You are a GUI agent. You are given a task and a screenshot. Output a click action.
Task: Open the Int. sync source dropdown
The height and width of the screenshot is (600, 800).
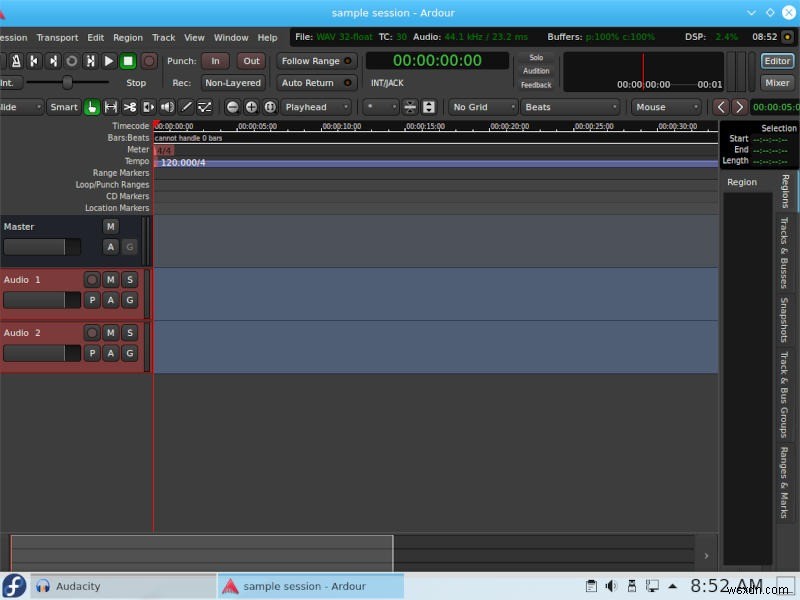click(11, 83)
